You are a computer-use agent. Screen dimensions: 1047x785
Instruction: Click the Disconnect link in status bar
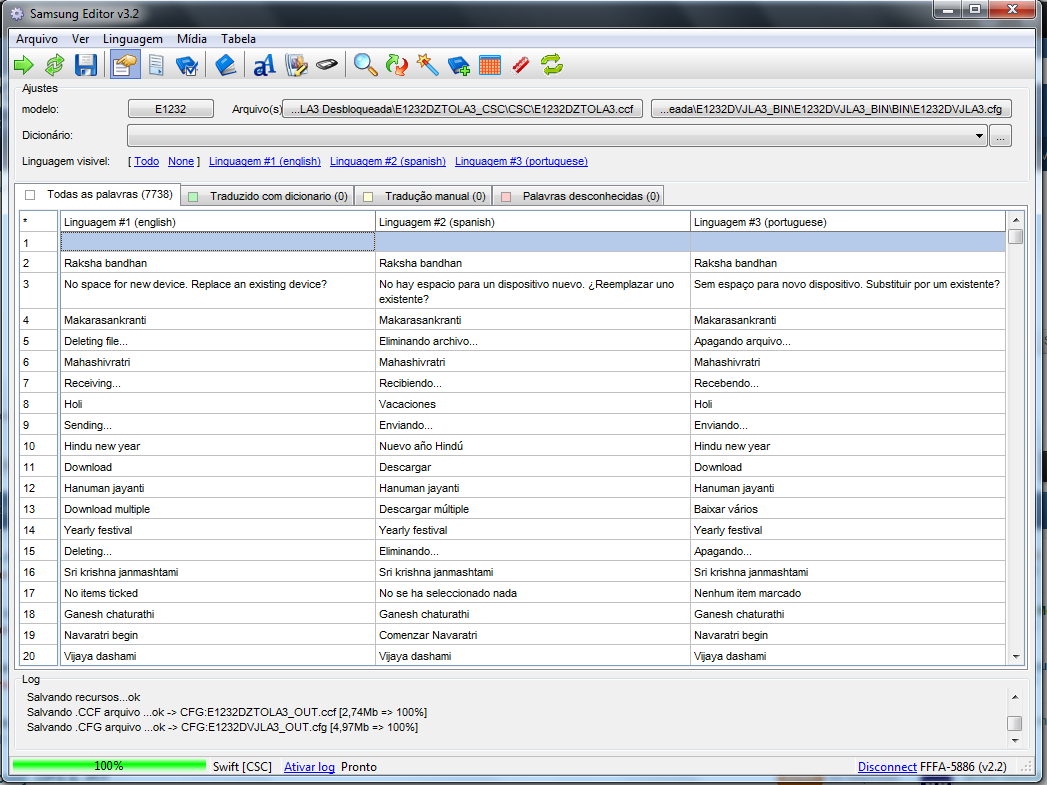point(887,767)
